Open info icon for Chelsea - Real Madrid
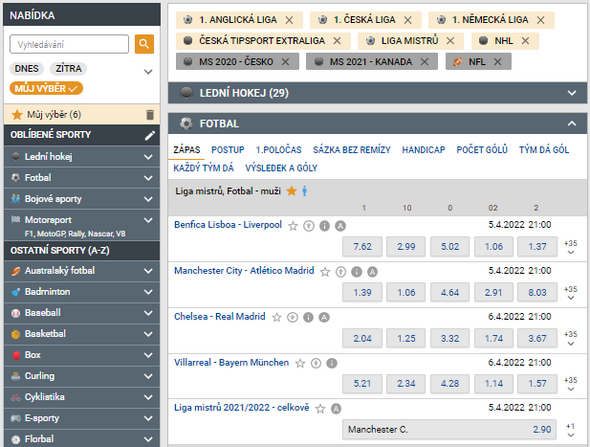Viewport: 590px width, 447px height. tap(308, 318)
